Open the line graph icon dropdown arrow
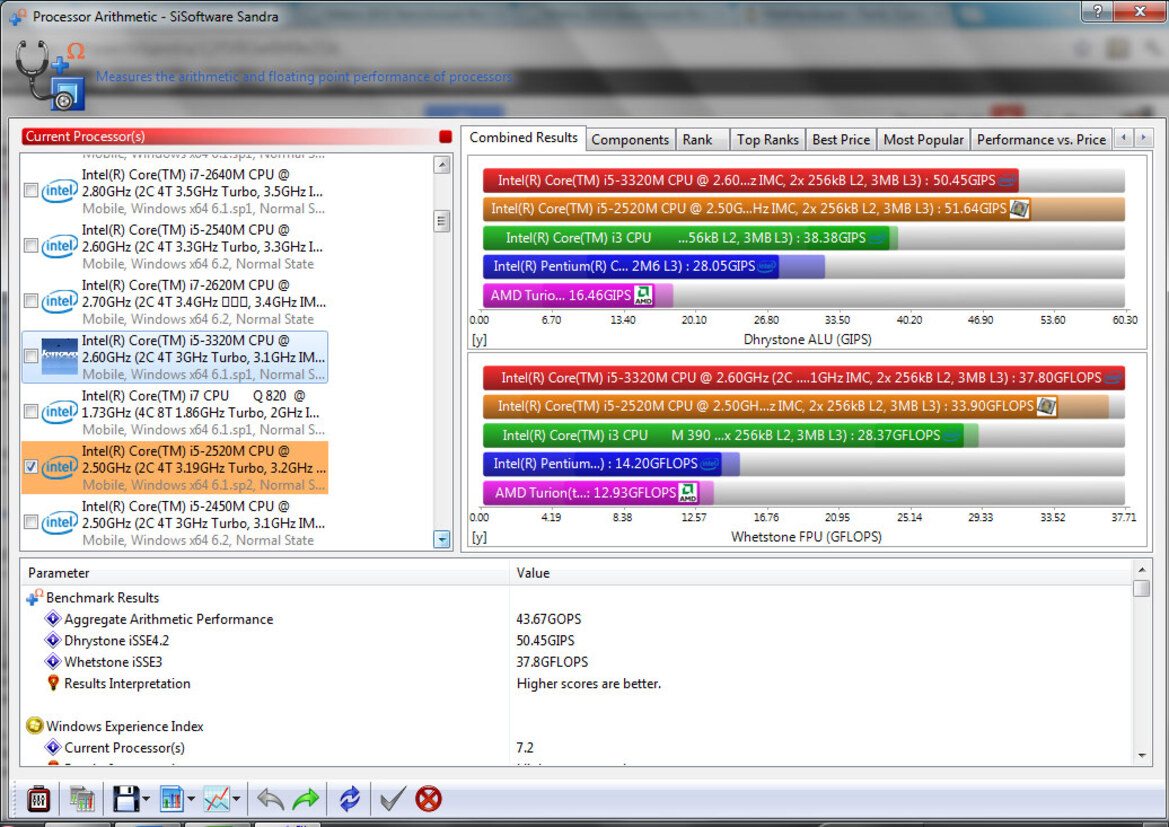The image size is (1169, 827). click(236, 799)
